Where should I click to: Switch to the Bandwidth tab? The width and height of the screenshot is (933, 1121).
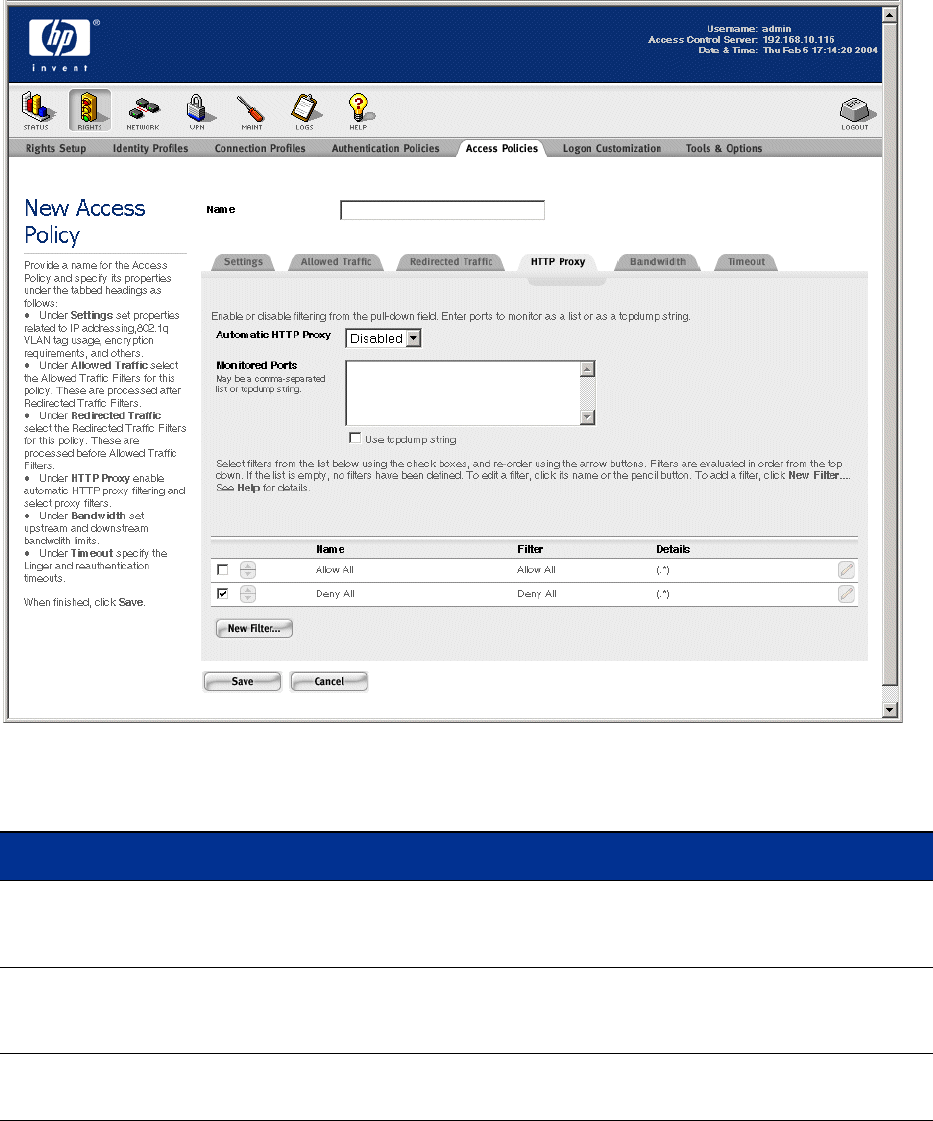[658, 262]
